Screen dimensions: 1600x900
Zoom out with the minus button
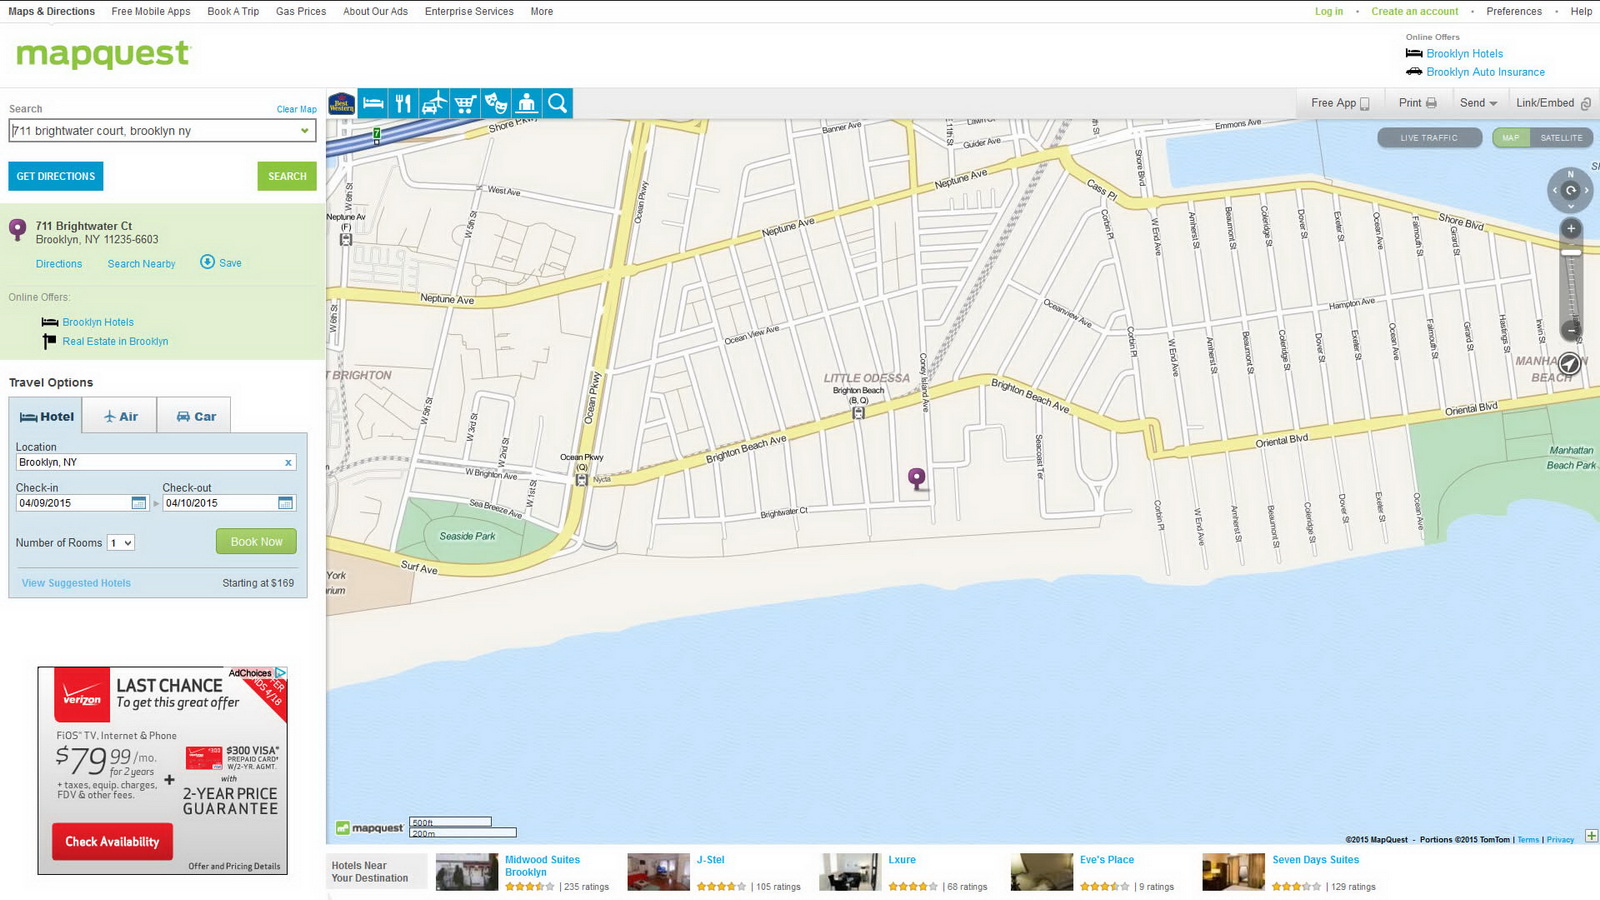pyautogui.click(x=1571, y=329)
